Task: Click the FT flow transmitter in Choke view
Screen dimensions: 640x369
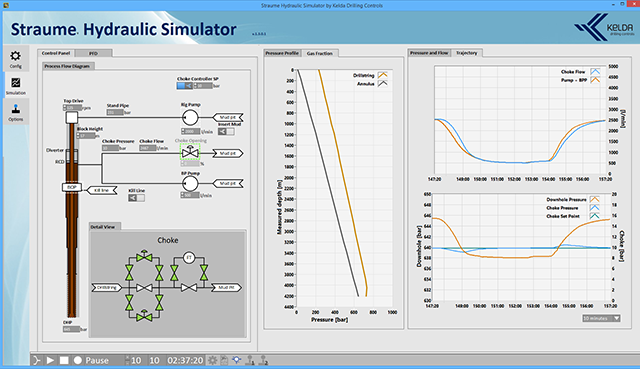Action: point(189,258)
